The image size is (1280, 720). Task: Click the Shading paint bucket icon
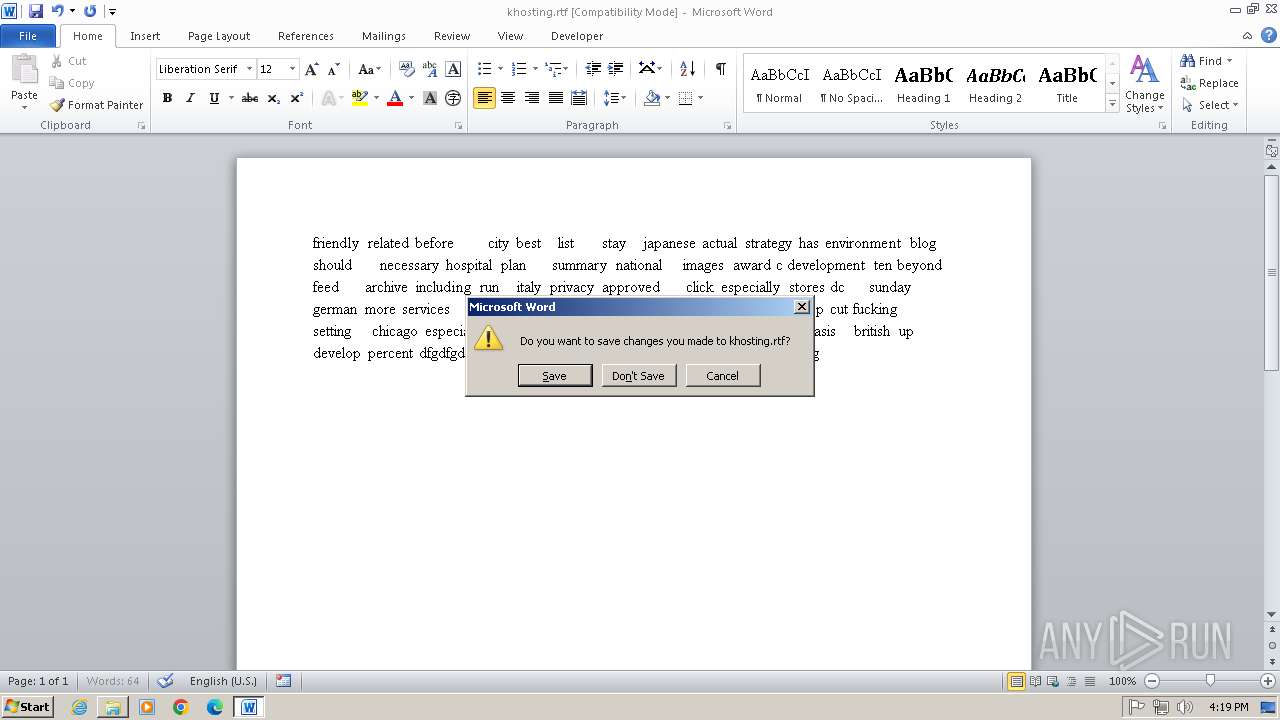(652, 98)
